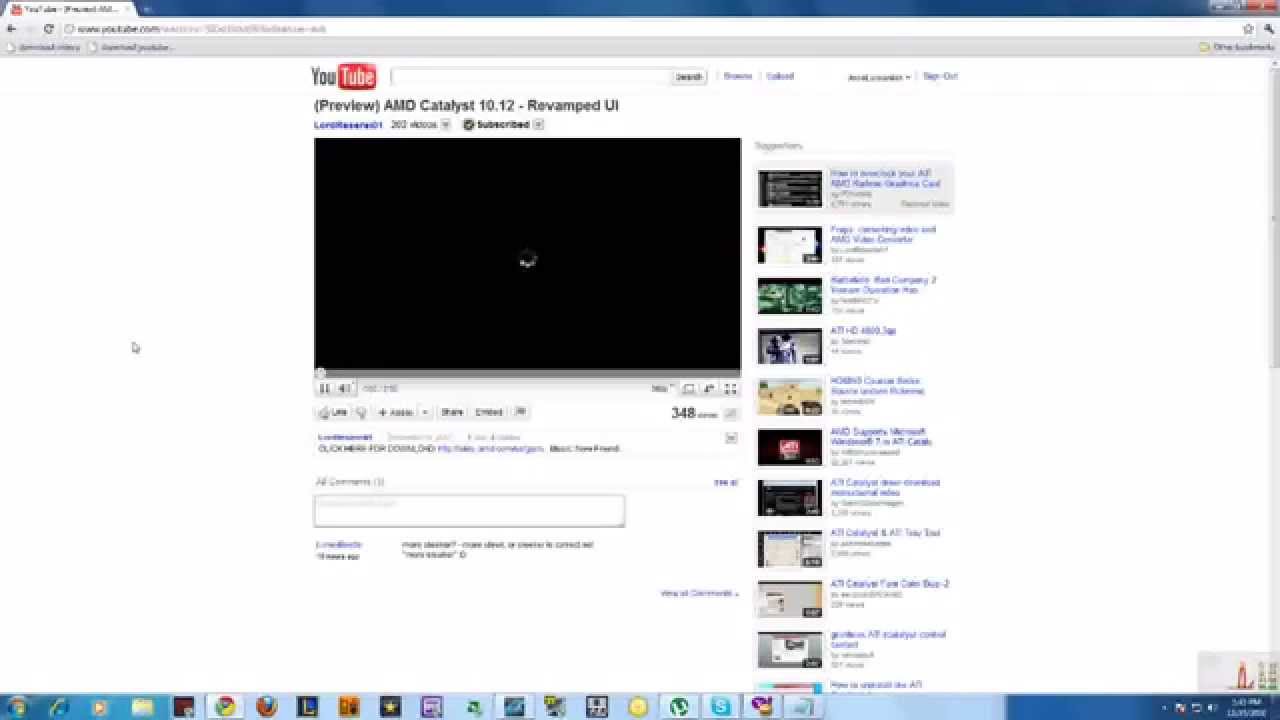
Task: Expand the 263 videos dropdown arrow
Action: tap(445, 125)
